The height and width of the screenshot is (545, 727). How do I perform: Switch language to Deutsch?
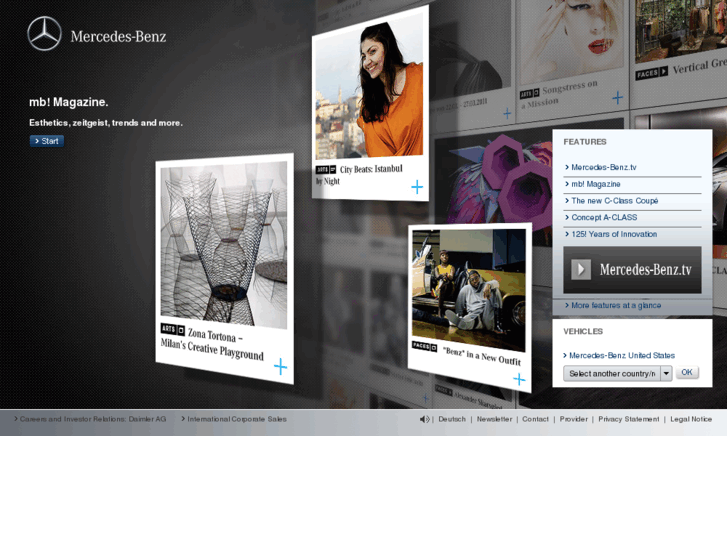(452, 419)
